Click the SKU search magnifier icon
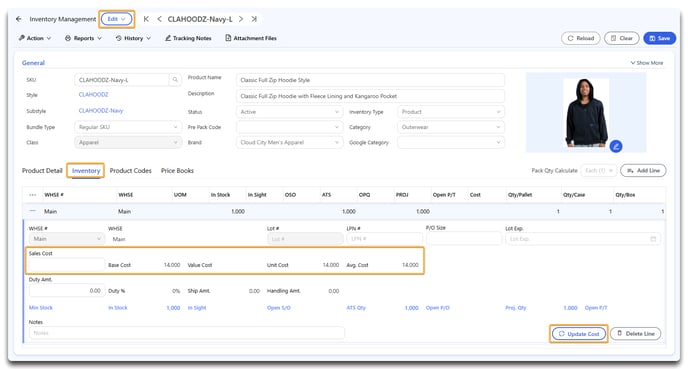688x369 pixels. point(175,80)
